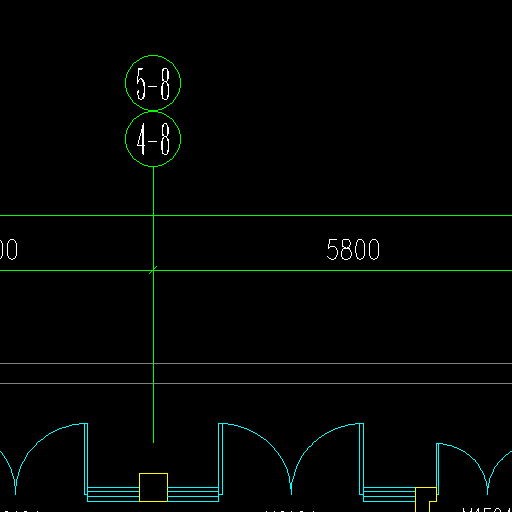
Task: Click the 5800 dimension text
Action: click(353, 249)
